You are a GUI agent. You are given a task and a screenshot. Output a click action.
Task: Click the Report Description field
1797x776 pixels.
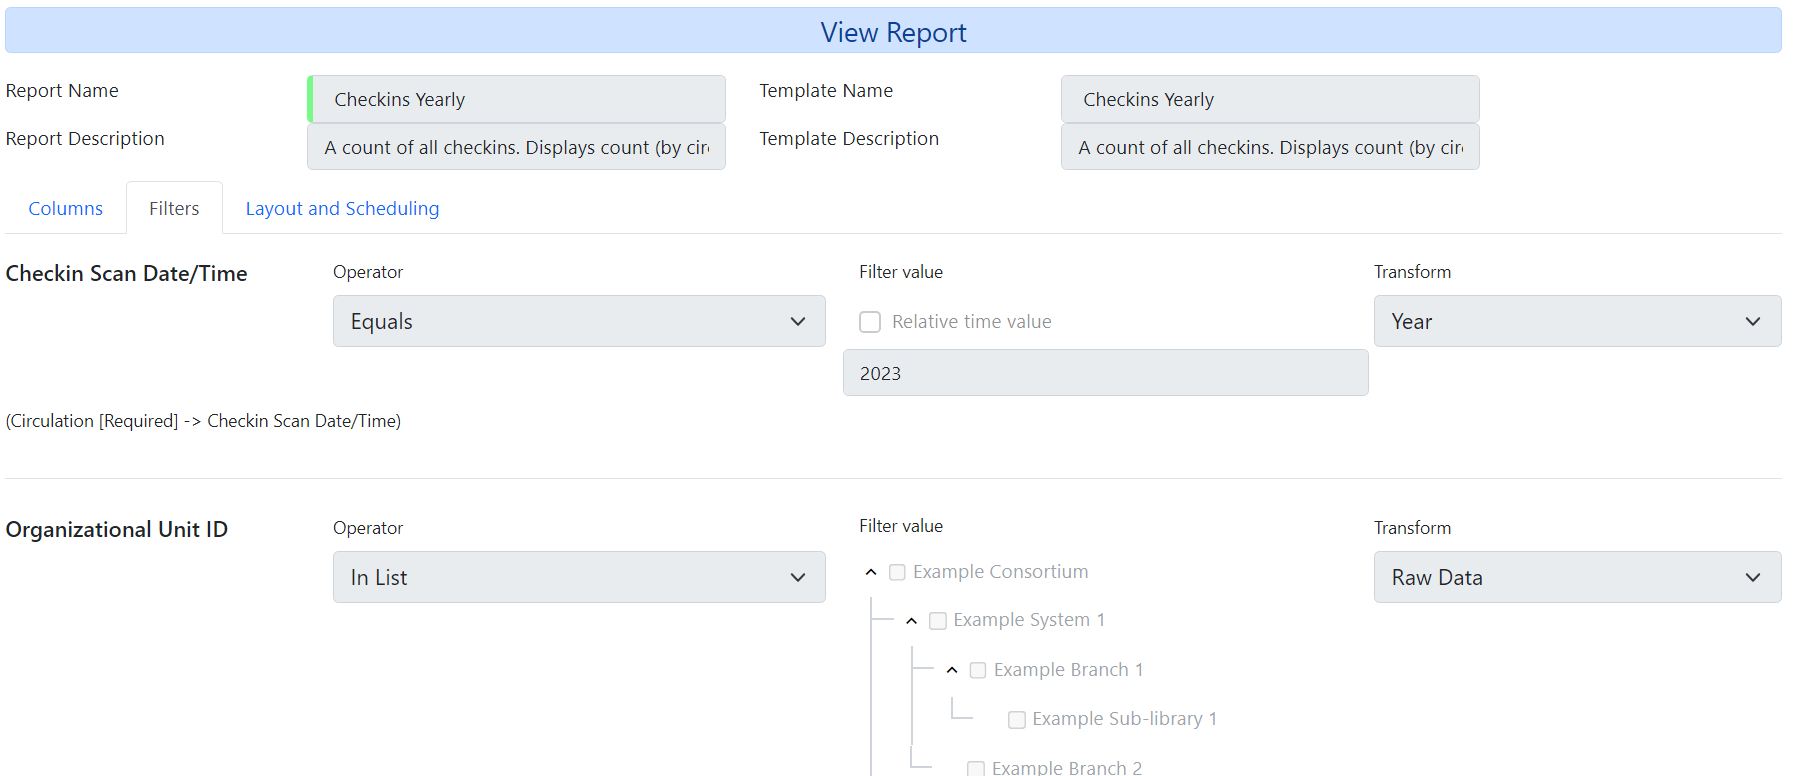click(516, 147)
